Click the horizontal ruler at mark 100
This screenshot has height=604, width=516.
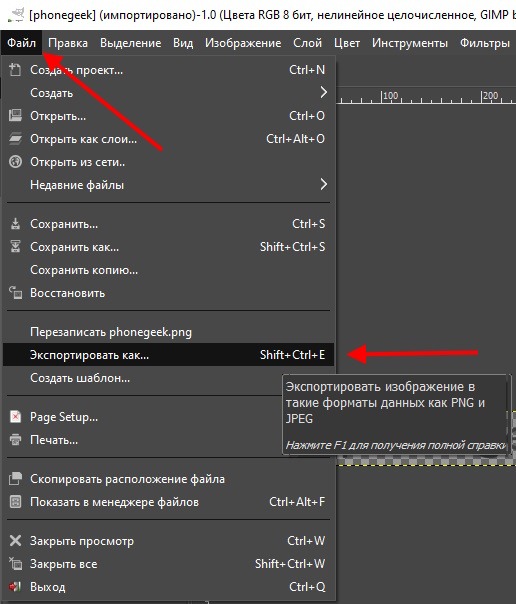[x=390, y=96]
